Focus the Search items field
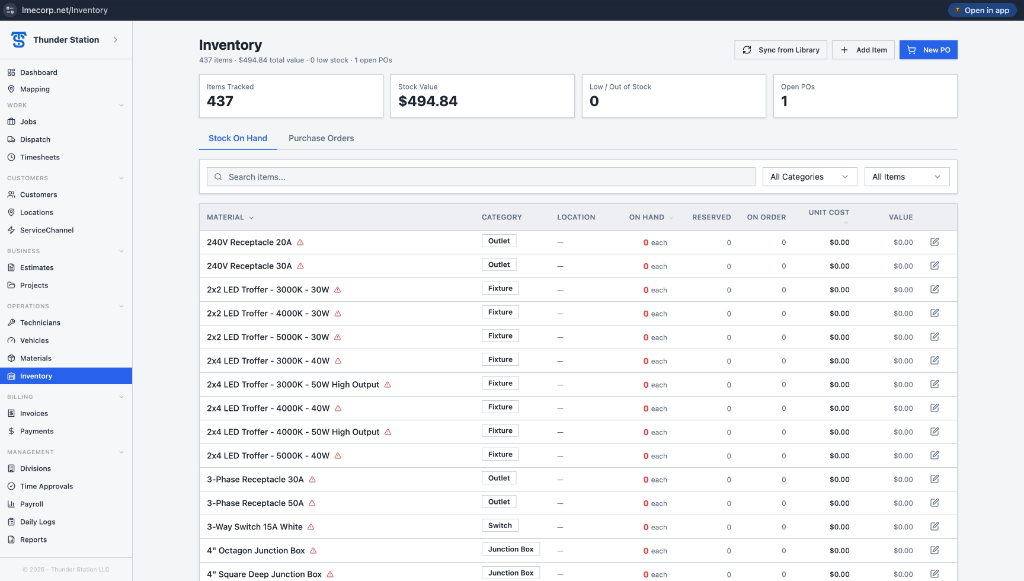The width and height of the screenshot is (1024, 581). pyautogui.click(x=481, y=177)
